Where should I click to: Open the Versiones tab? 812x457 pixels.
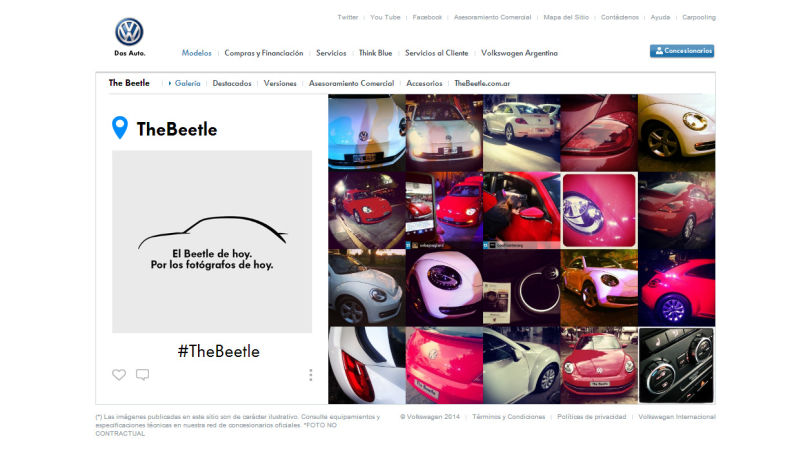tap(280, 83)
